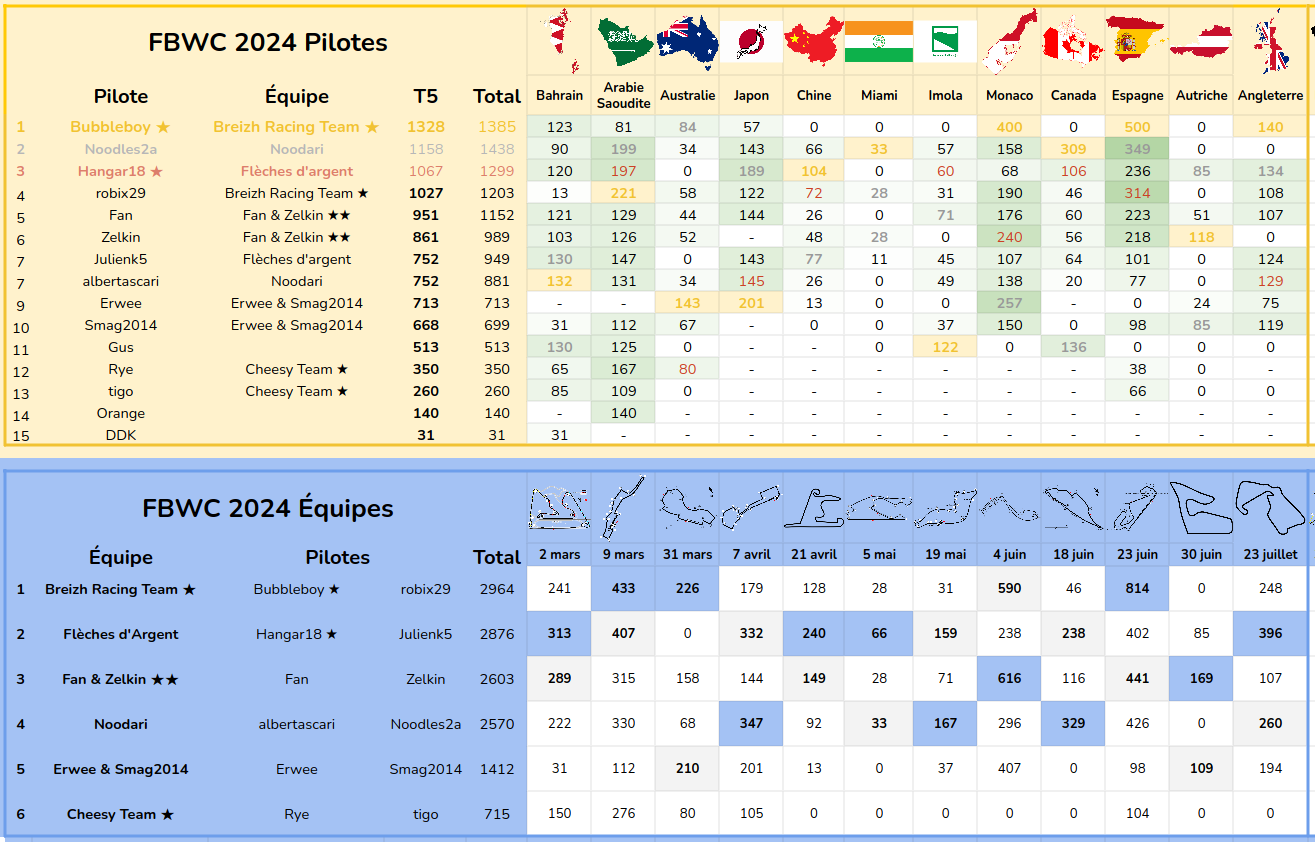Click Noodles2a's Canada score '309'

pyautogui.click(x=1073, y=149)
